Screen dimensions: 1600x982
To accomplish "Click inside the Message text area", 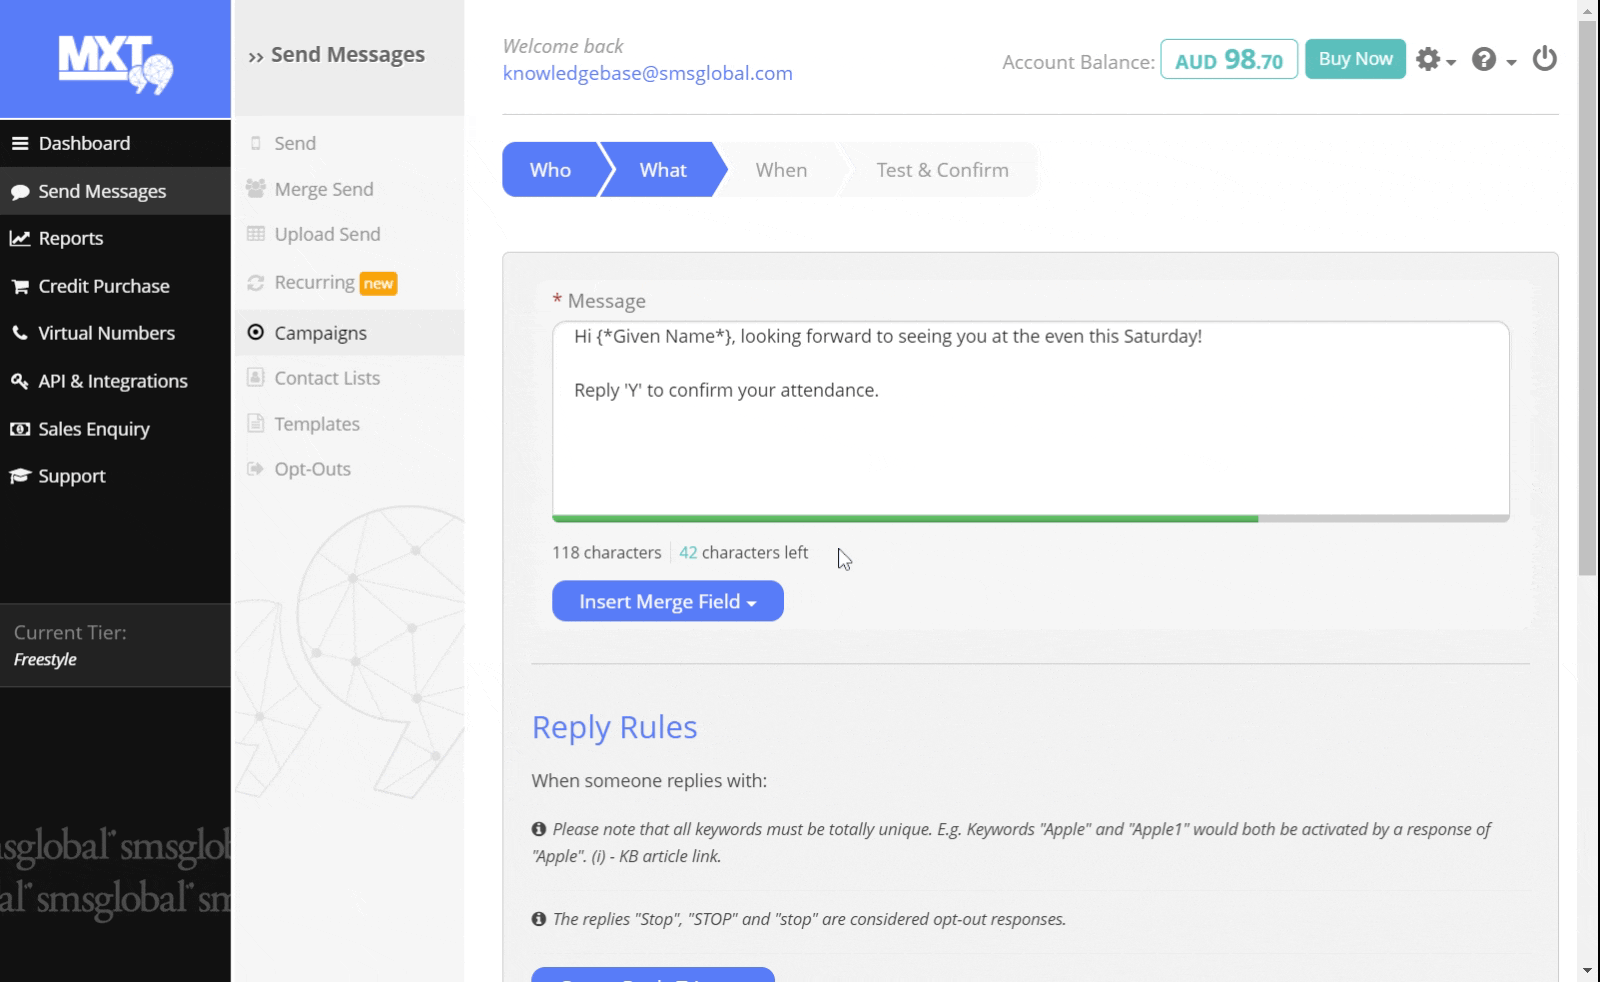I will (x=1030, y=440).
